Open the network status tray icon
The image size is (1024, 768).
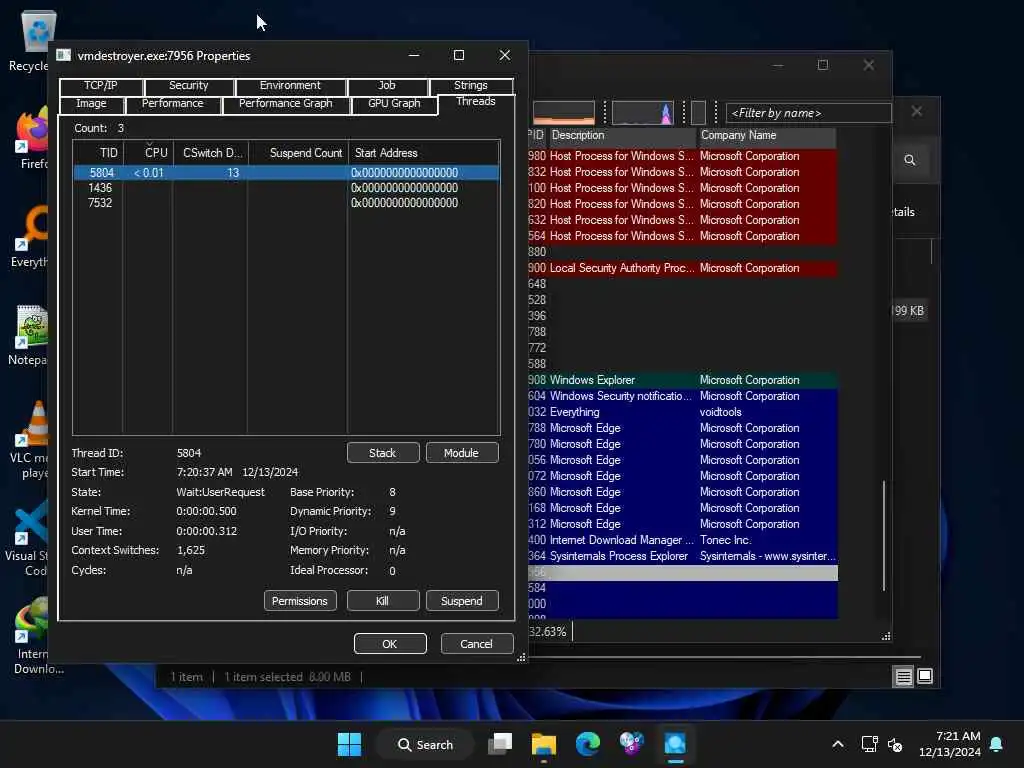click(x=869, y=744)
